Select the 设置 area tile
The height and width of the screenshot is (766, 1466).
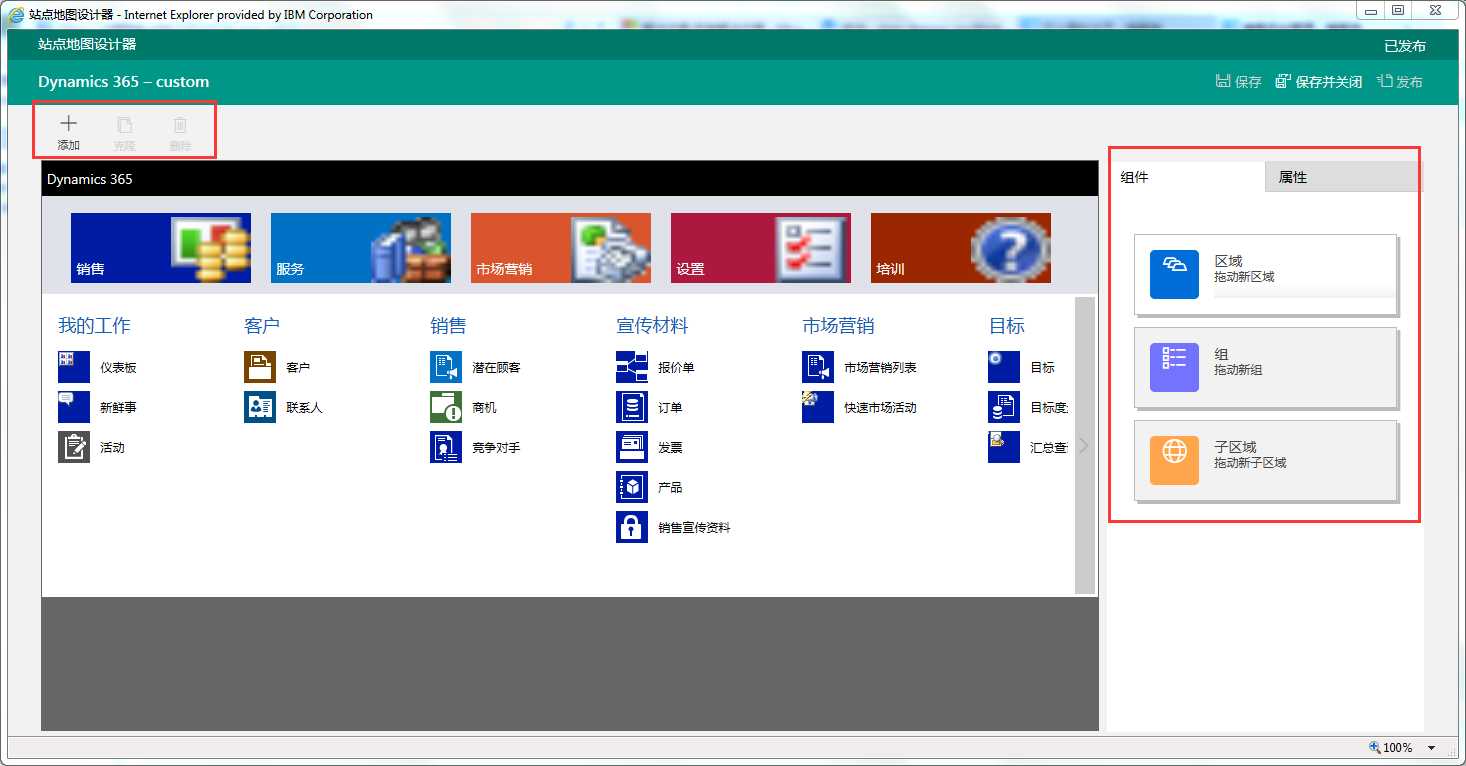761,248
